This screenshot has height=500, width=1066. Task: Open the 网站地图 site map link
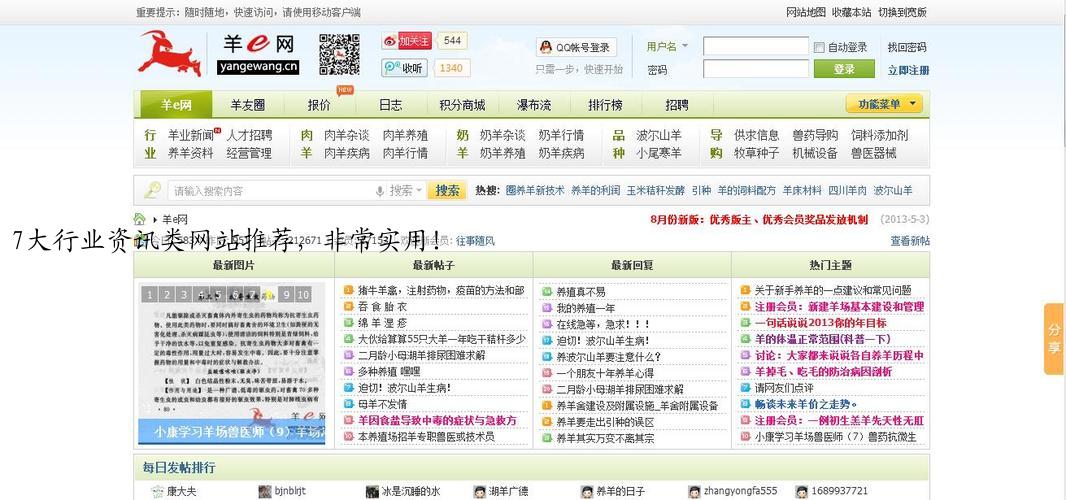click(806, 12)
